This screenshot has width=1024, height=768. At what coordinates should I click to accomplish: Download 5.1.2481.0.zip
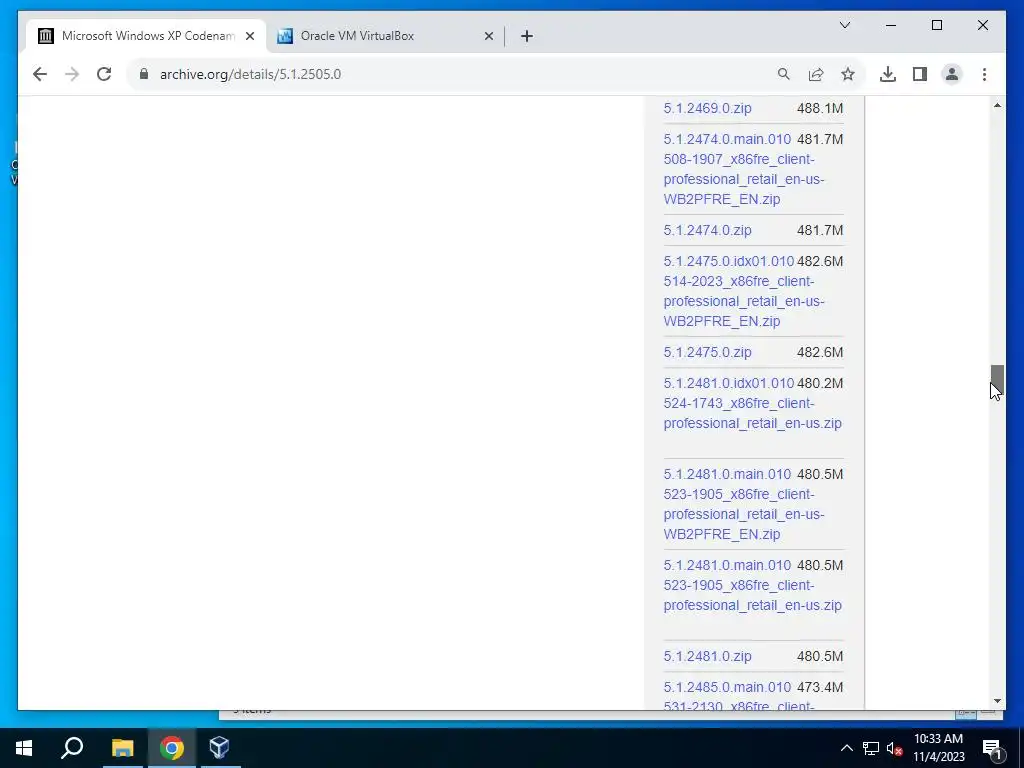(707, 656)
